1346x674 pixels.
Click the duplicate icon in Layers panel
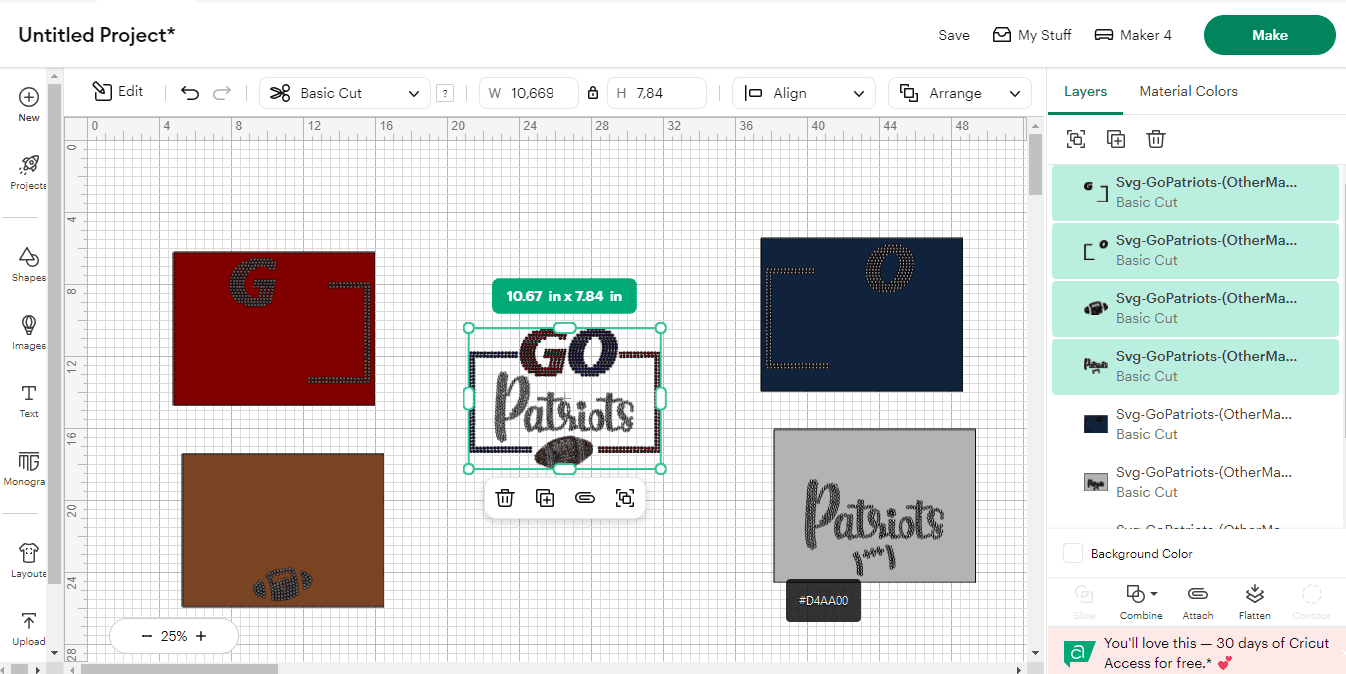point(1116,139)
